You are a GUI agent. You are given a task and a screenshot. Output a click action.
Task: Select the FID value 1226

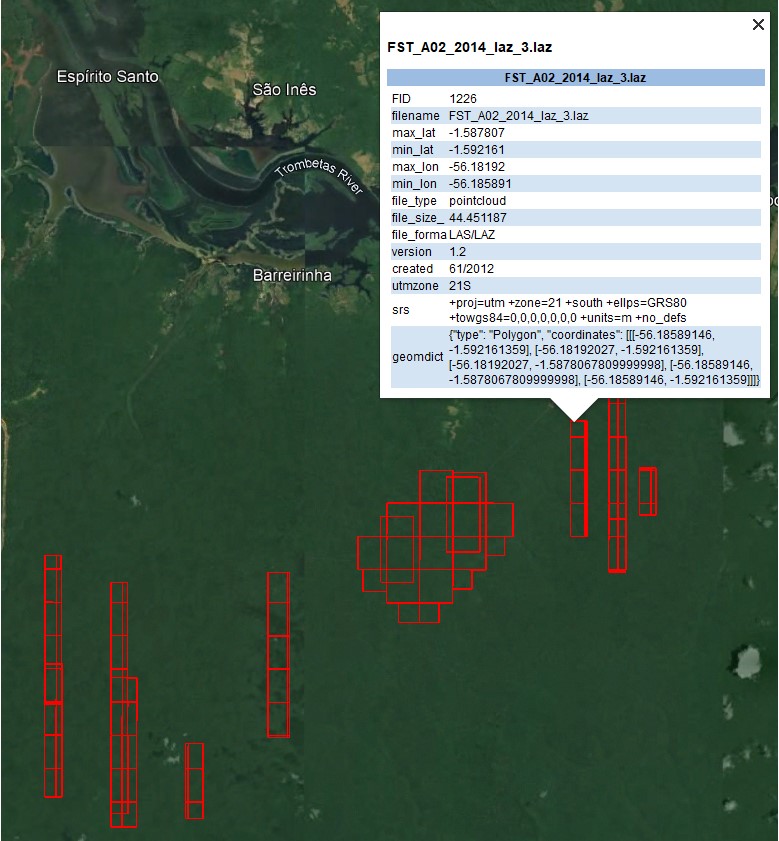tap(462, 98)
